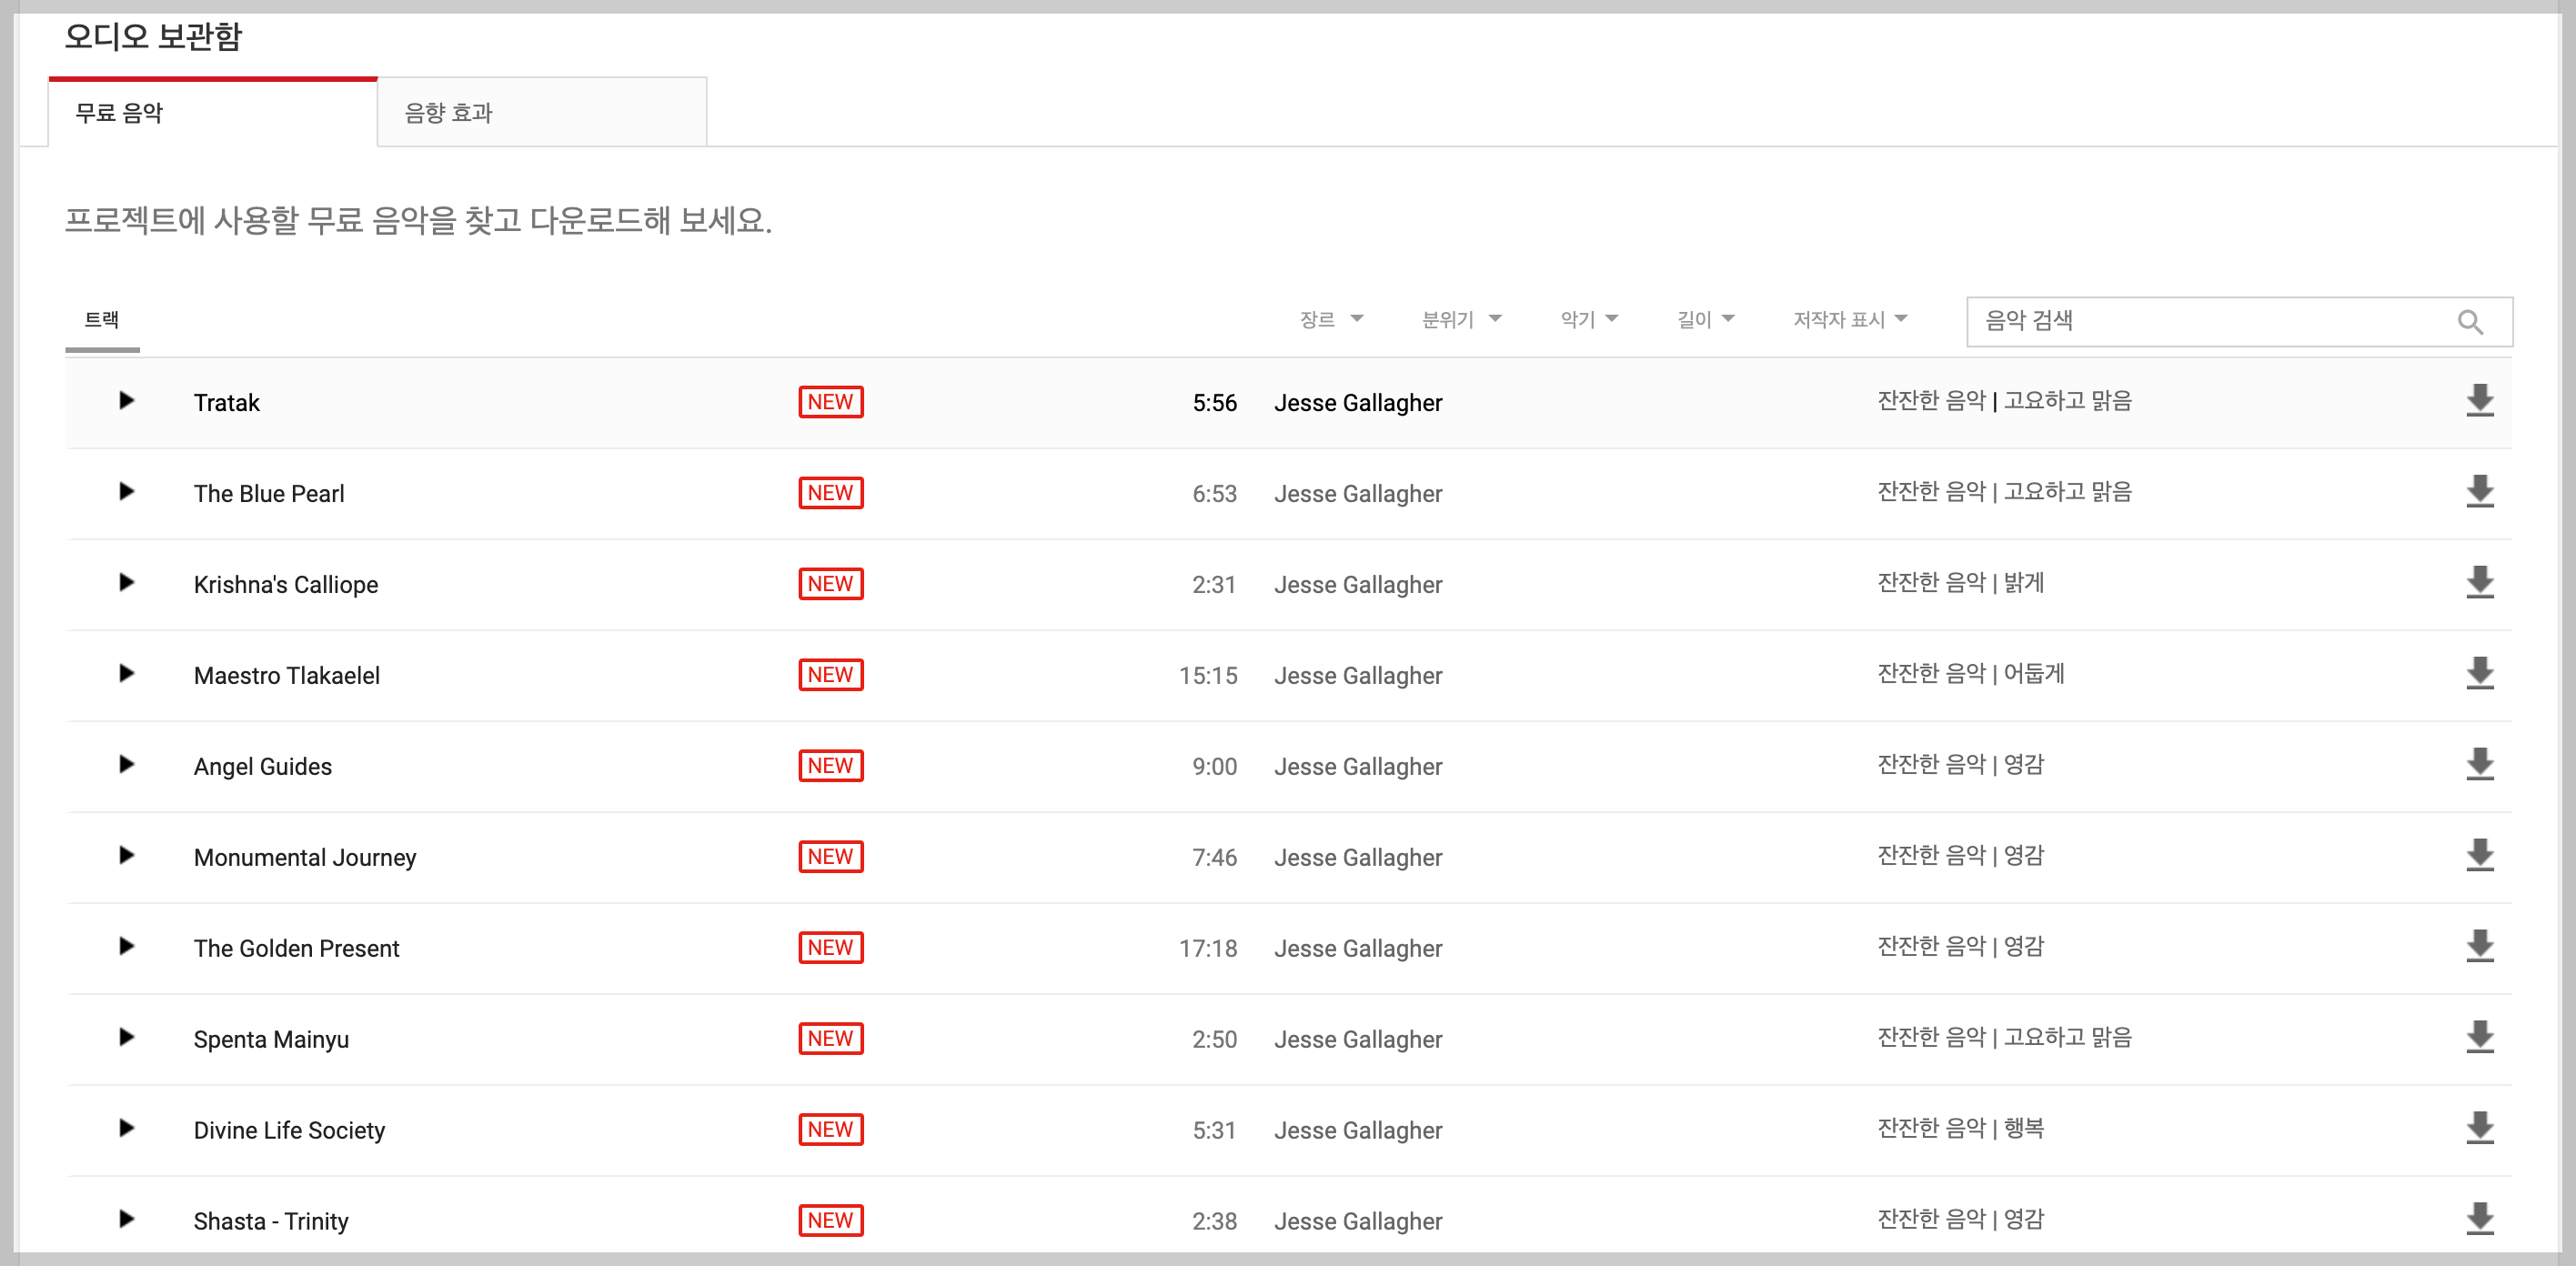Click the Monumental Journey track title
The image size is (2576, 1266).
tap(305, 858)
